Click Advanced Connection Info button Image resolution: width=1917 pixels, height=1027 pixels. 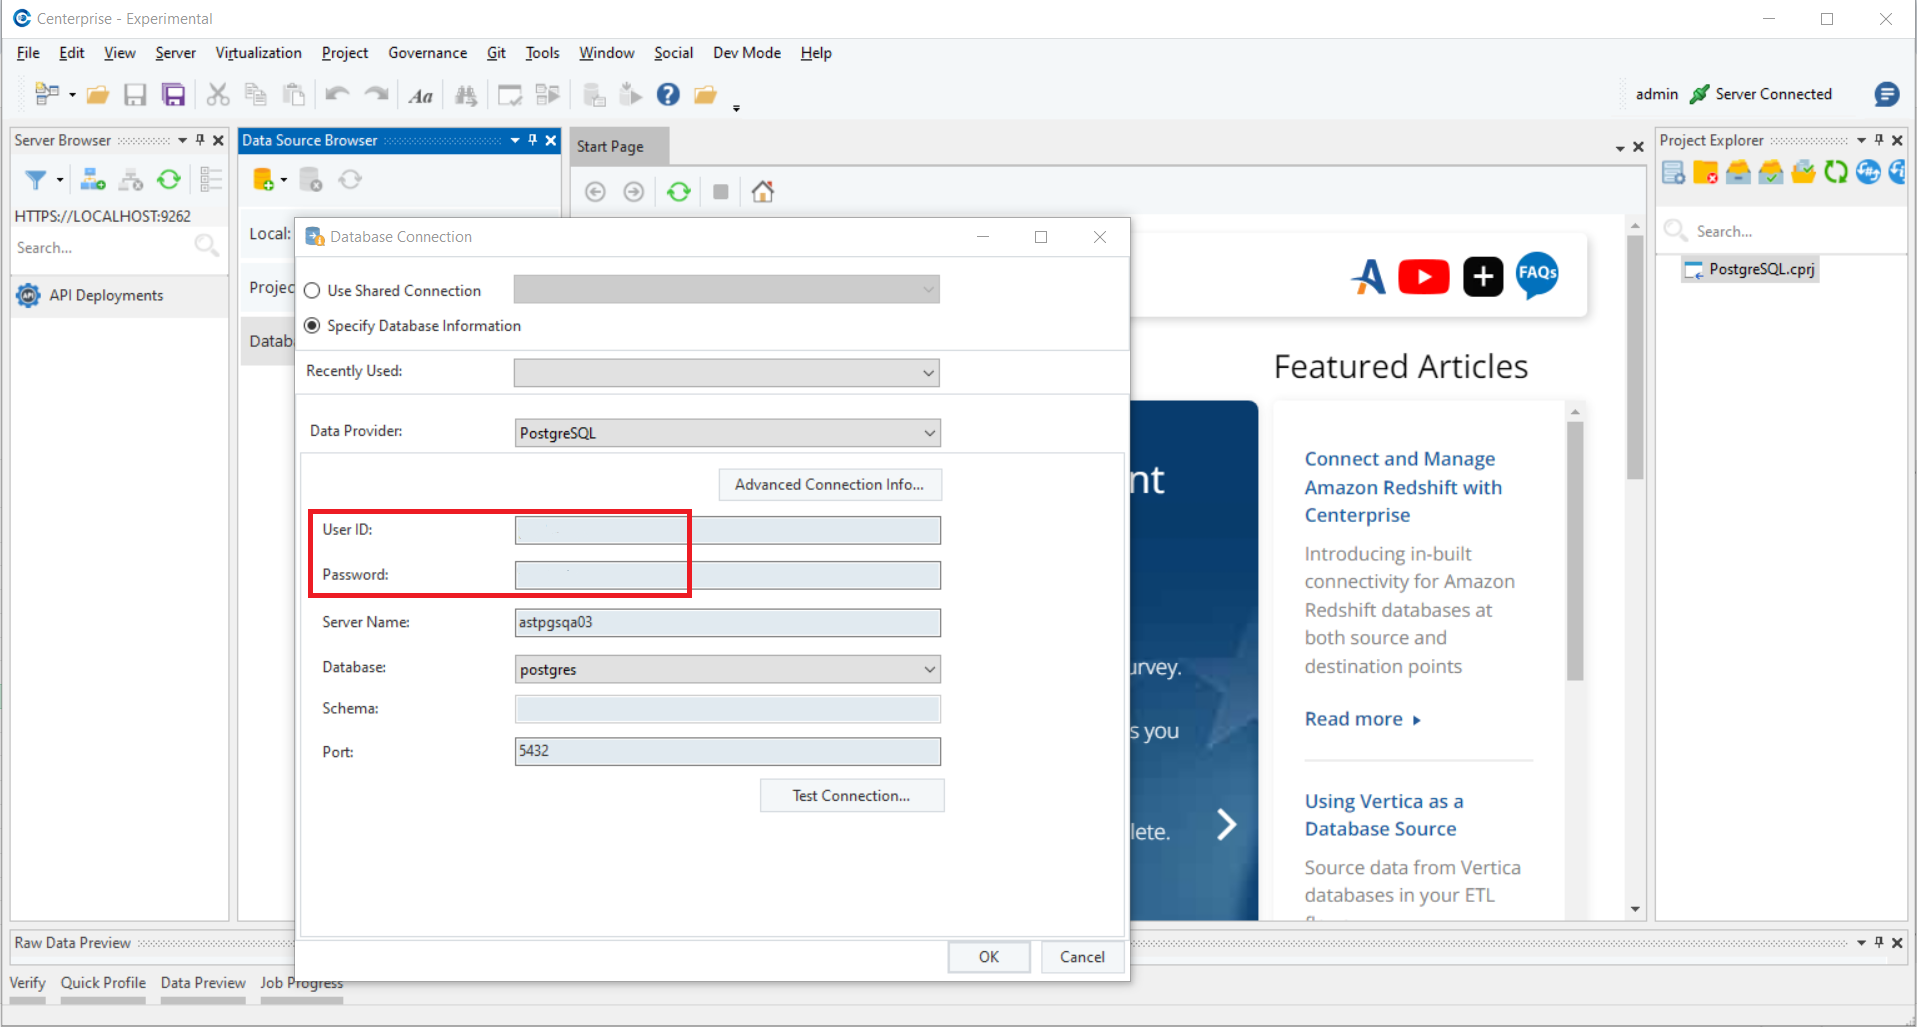pyautogui.click(x=829, y=485)
